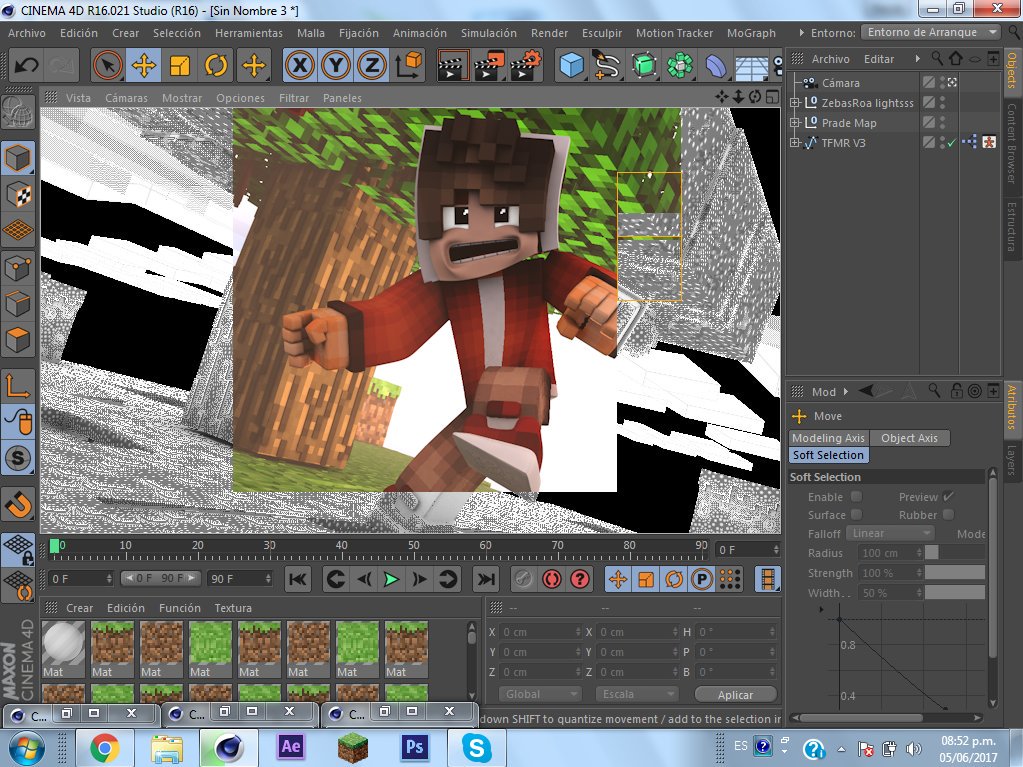The height and width of the screenshot is (767, 1023).
Task: Open Falloff Linear dropdown
Action: (891, 533)
